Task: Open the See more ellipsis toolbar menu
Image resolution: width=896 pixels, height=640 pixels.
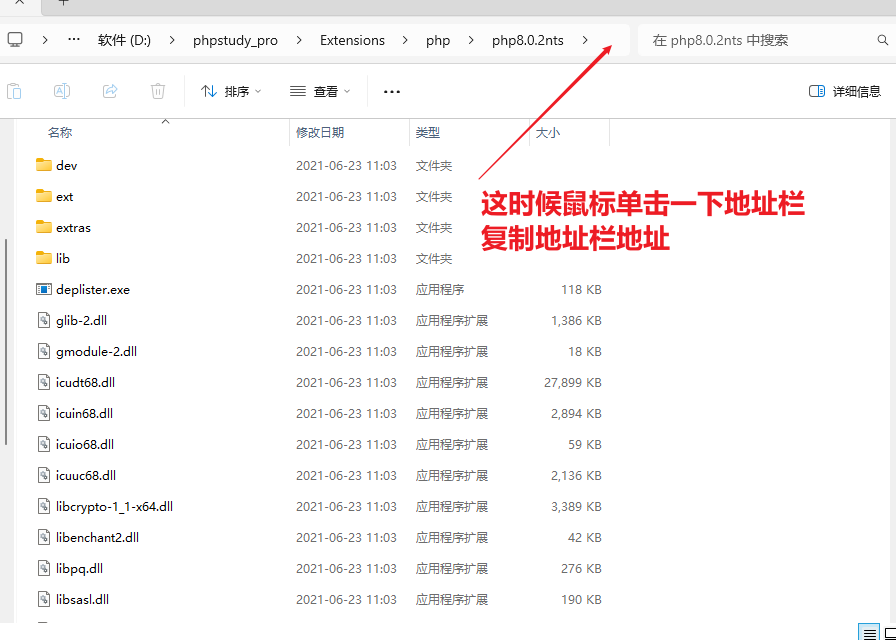Action: [x=392, y=91]
